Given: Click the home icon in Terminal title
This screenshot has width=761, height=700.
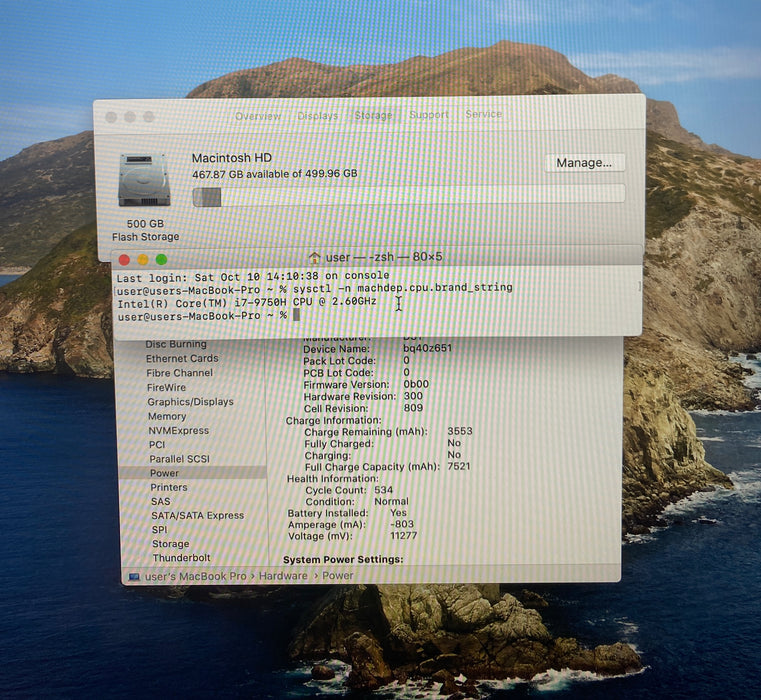Looking at the screenshot, I should [x=314, y=258].
